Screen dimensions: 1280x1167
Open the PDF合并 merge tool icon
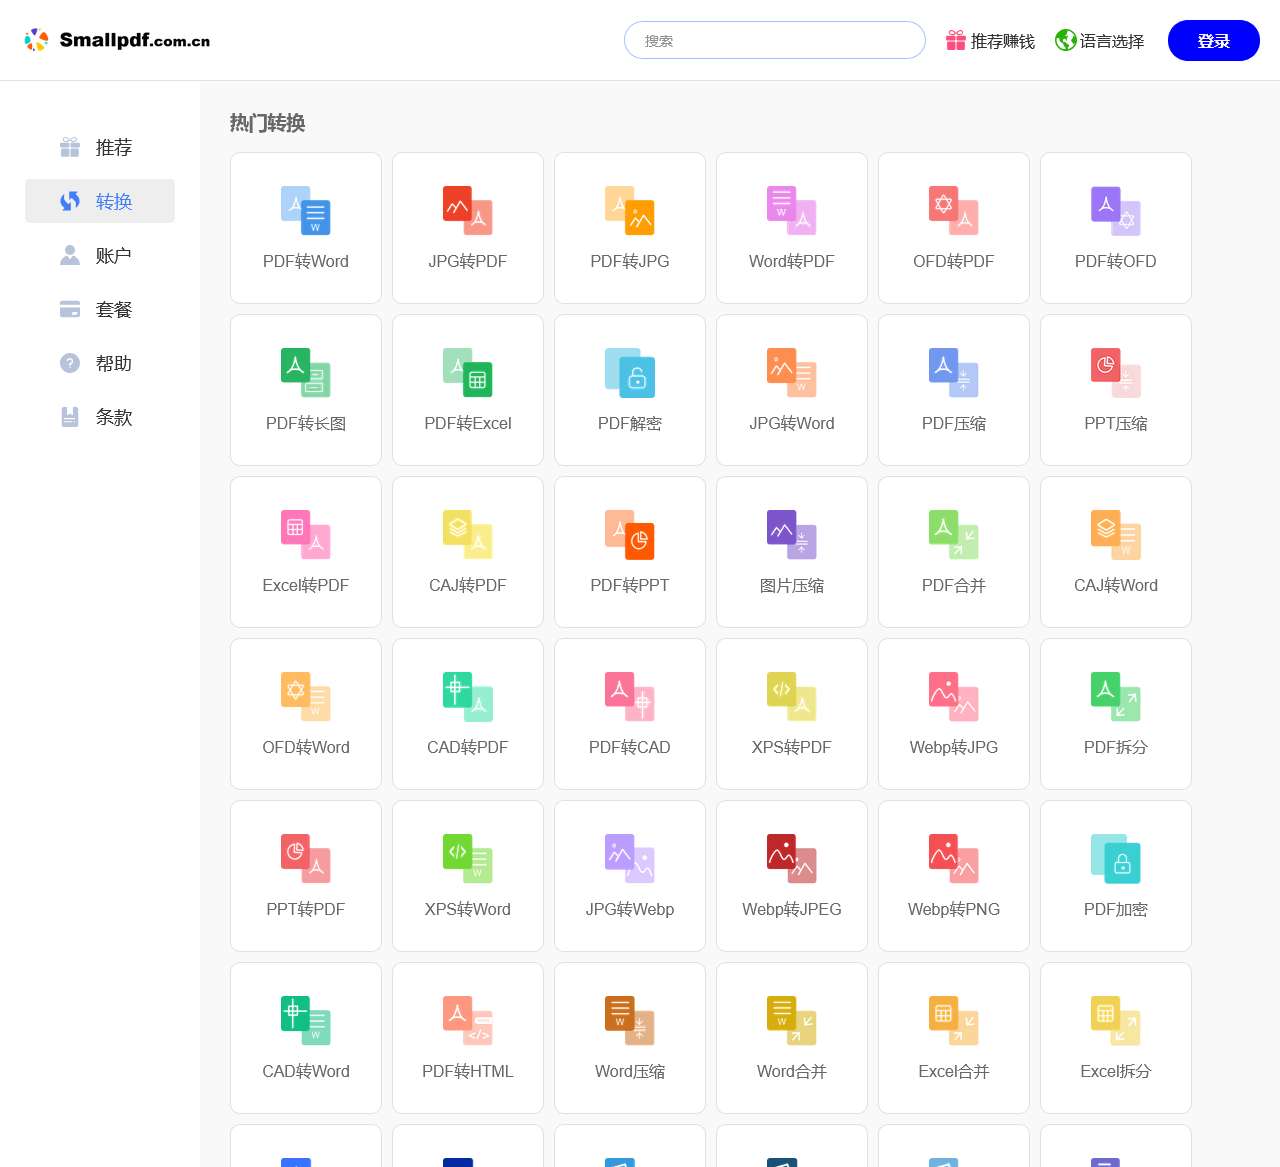pyautogui.click(x=954, y=535)
